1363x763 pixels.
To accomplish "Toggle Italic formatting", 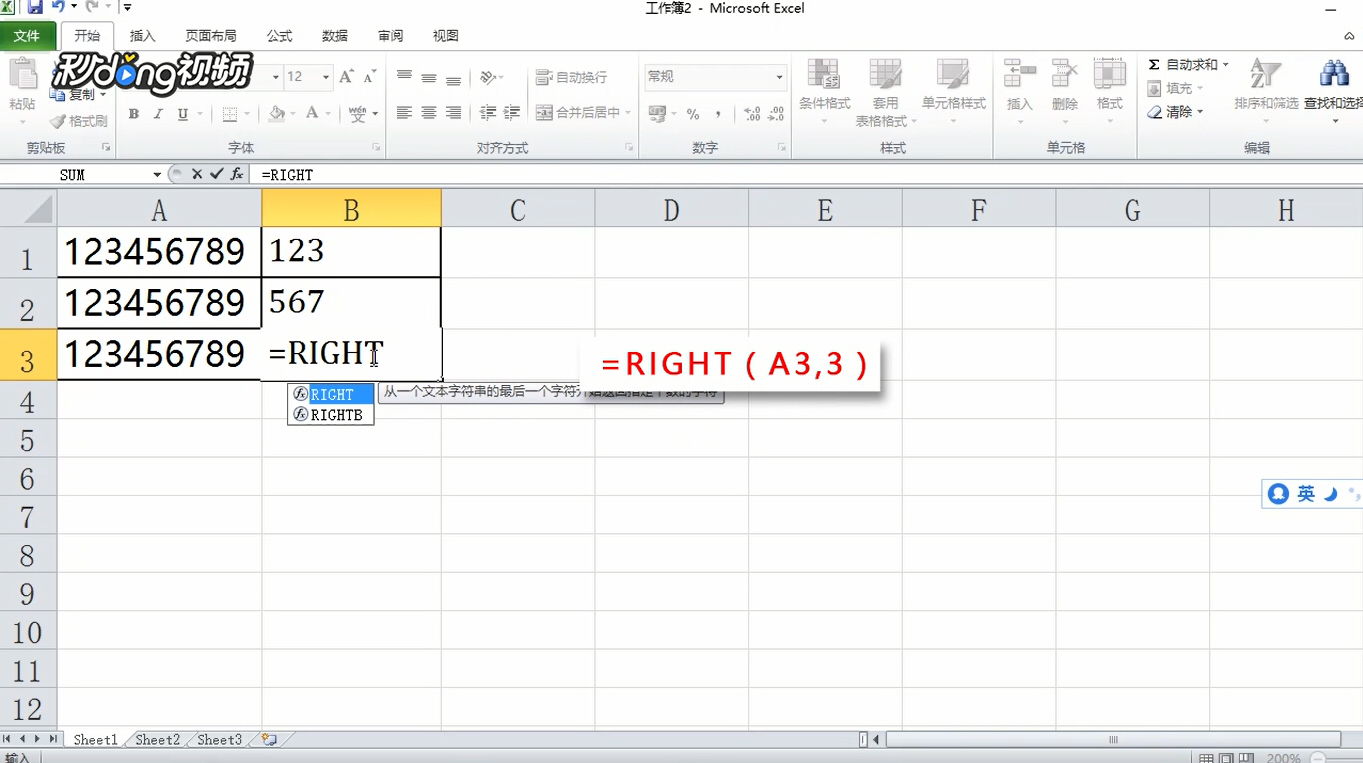I will coord(158,114).
